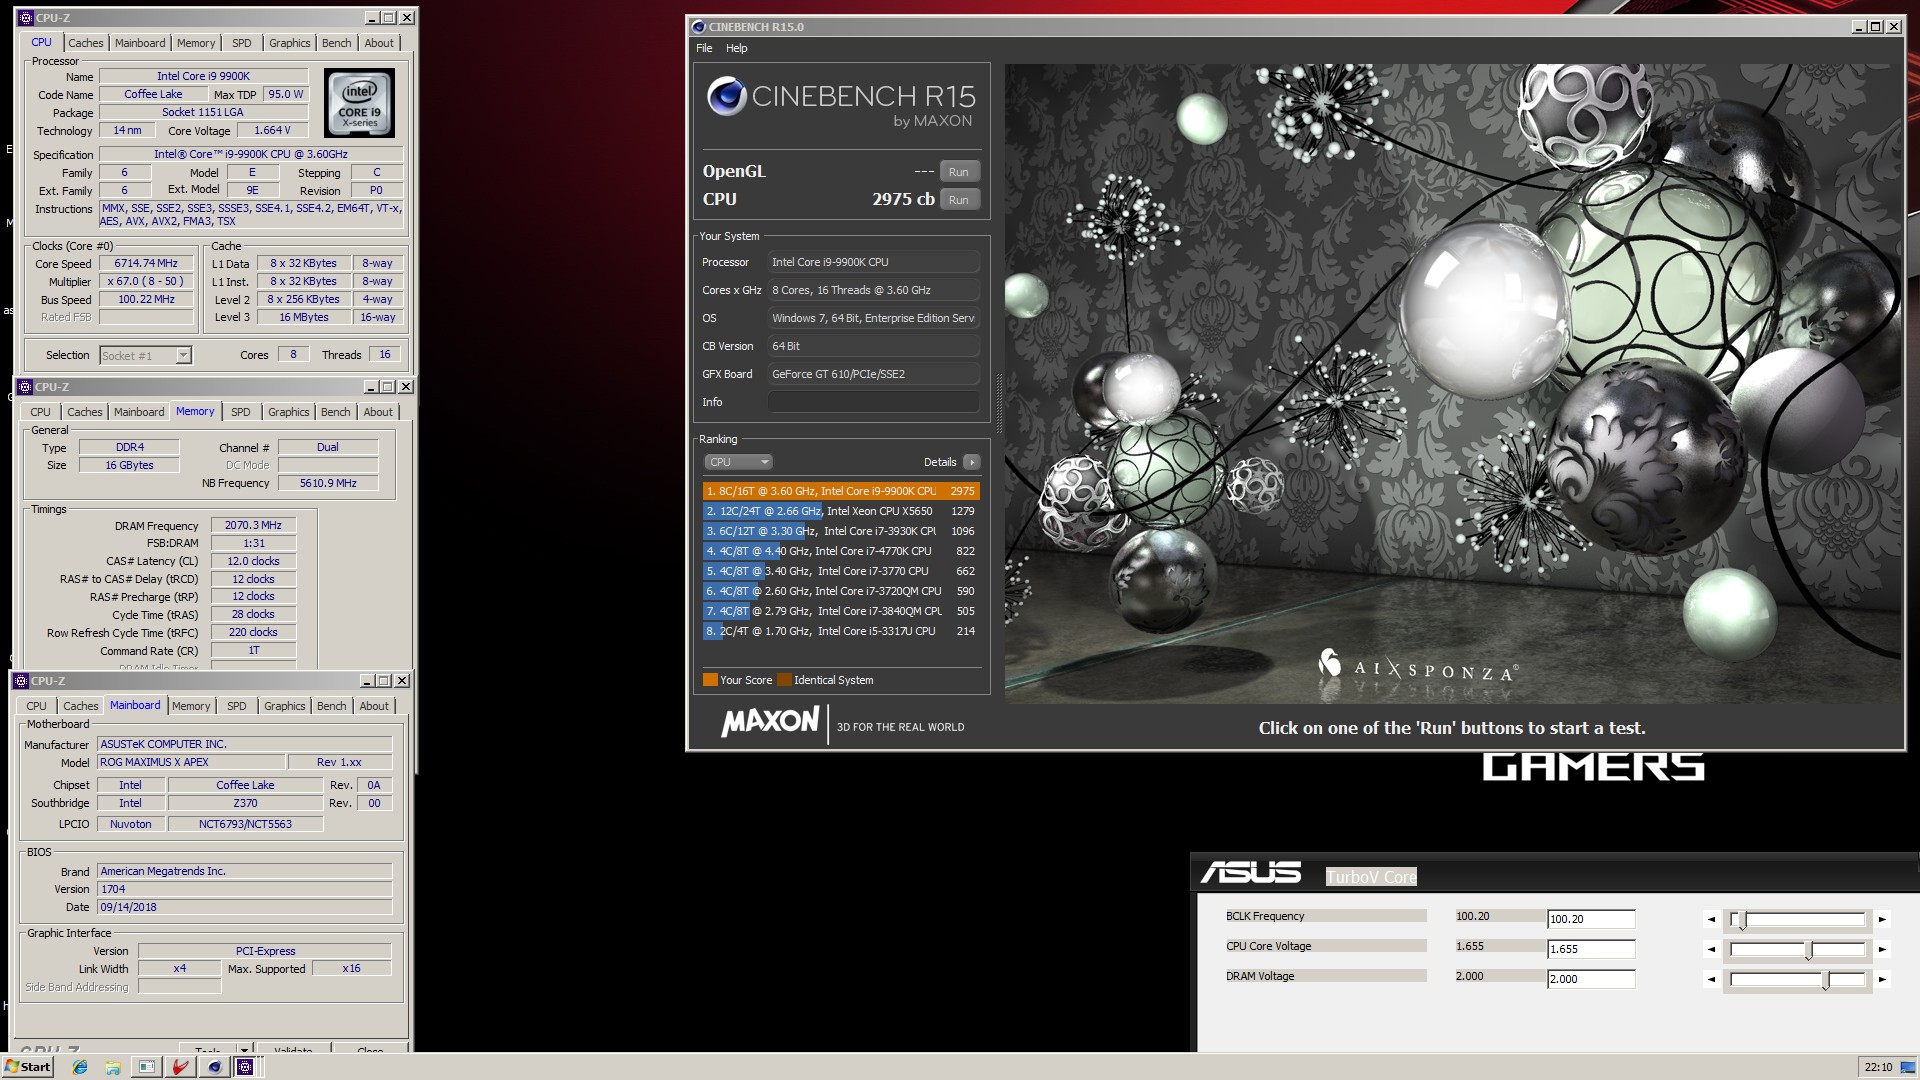Increase BCLK Frequency with the right arrow

tap(1882, 919)
